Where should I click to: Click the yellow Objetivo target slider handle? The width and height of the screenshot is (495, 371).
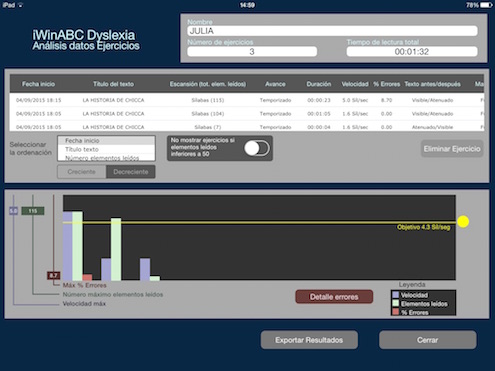tap(463, 222)
